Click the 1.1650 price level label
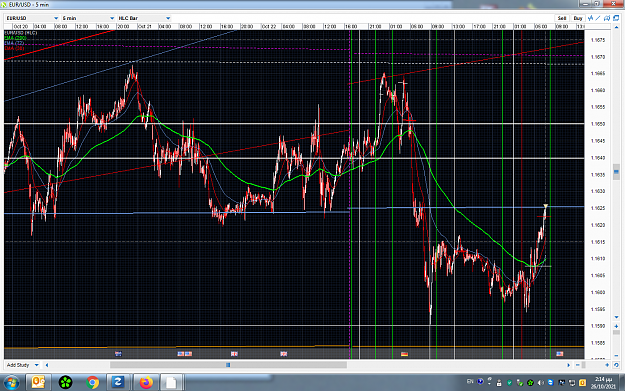The width and height of the screenshot is (625, 391). click(x=598, y=124)
